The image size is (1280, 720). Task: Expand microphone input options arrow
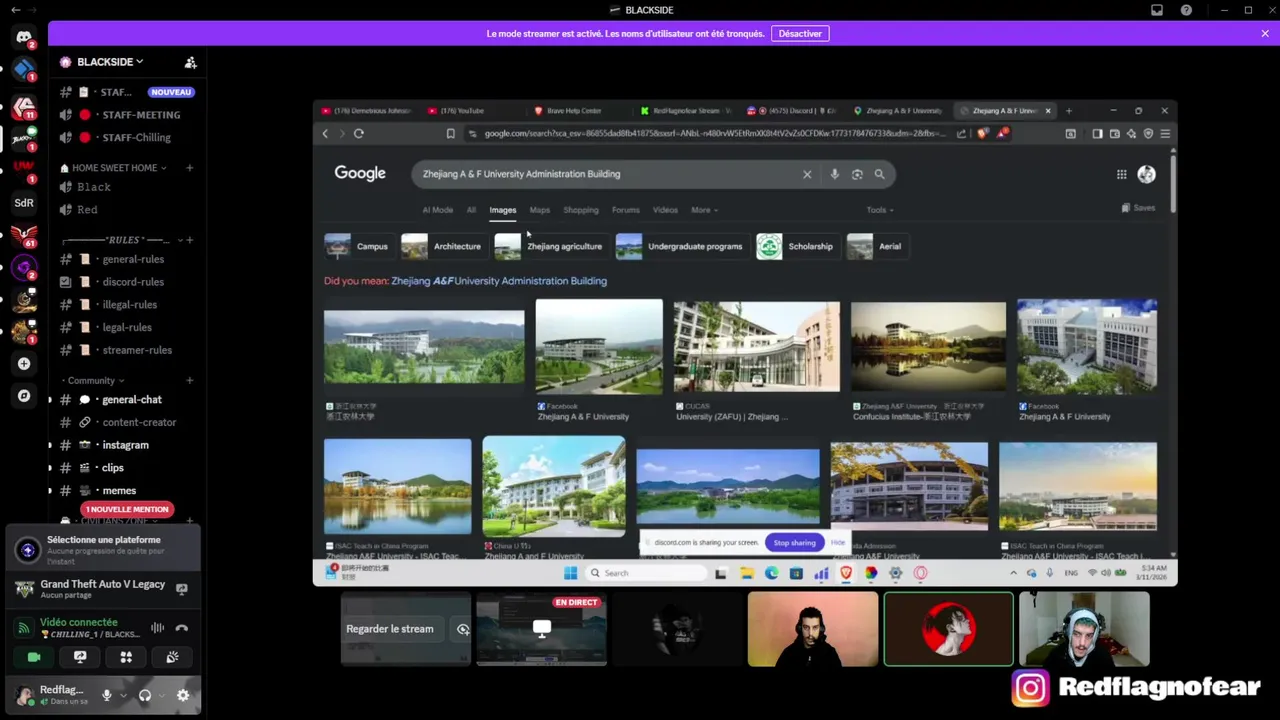point(123,695)
